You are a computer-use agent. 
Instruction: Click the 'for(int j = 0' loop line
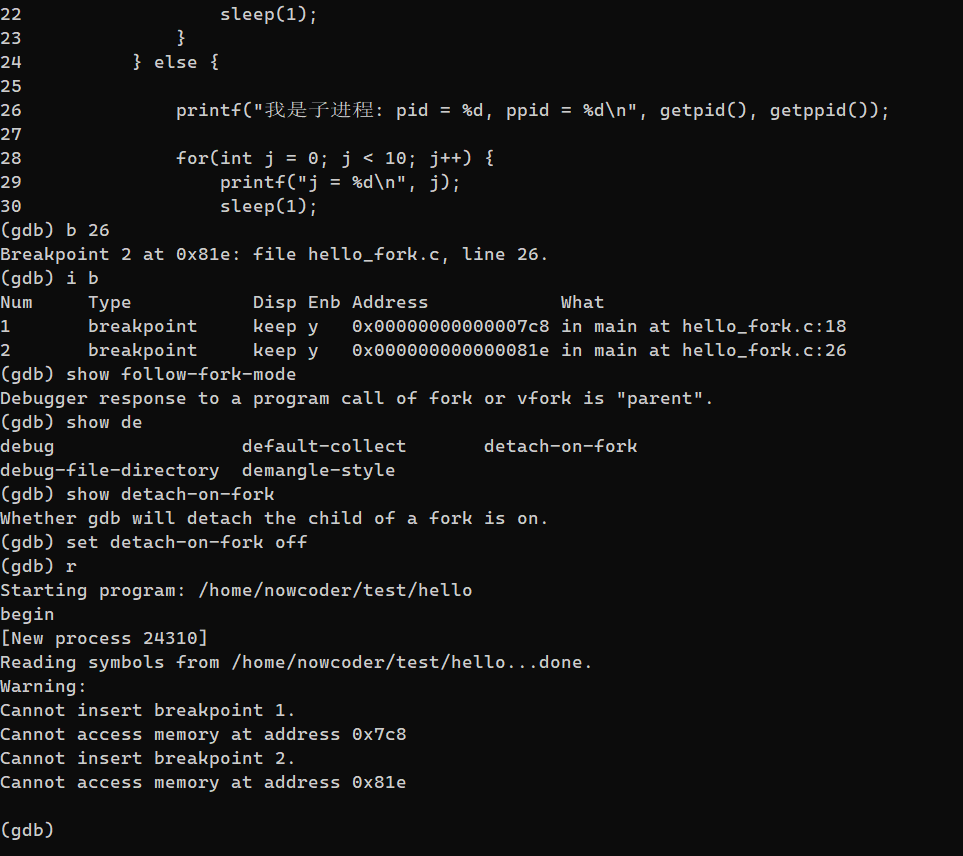click(335, 158)
